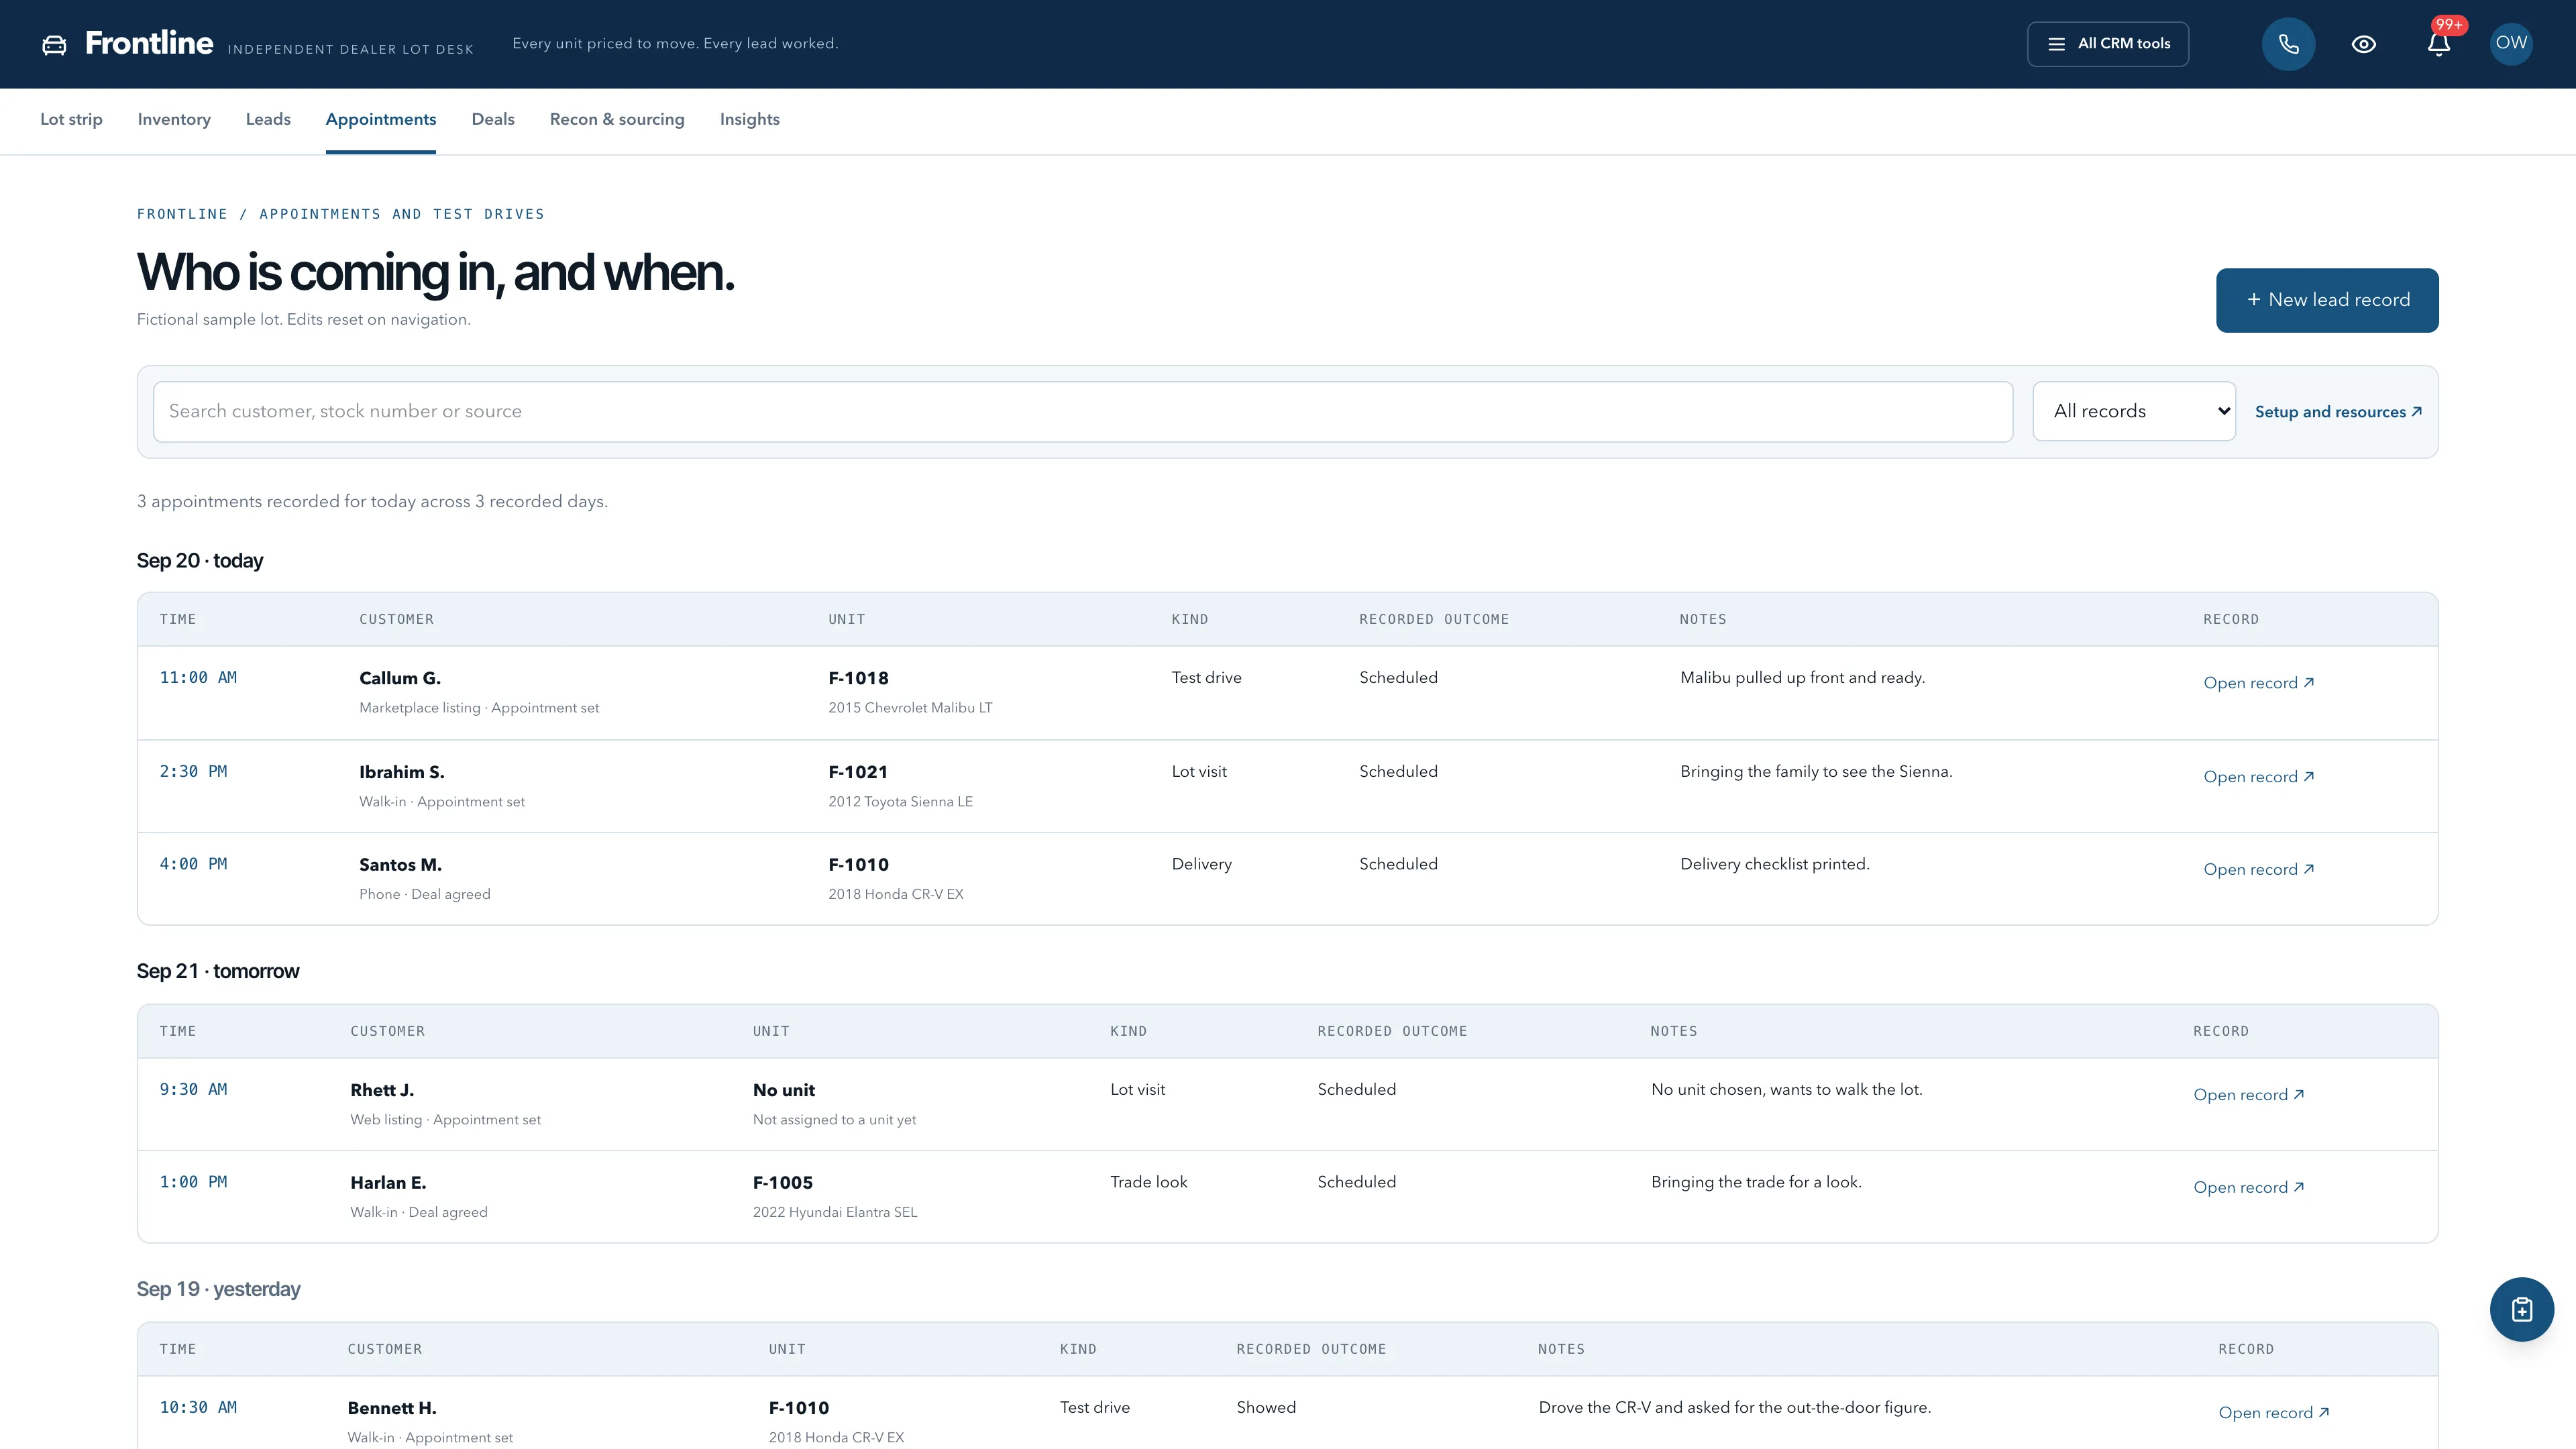Select the Appointments tab
The image size is (2576, 1449).
tap(381, 119)
